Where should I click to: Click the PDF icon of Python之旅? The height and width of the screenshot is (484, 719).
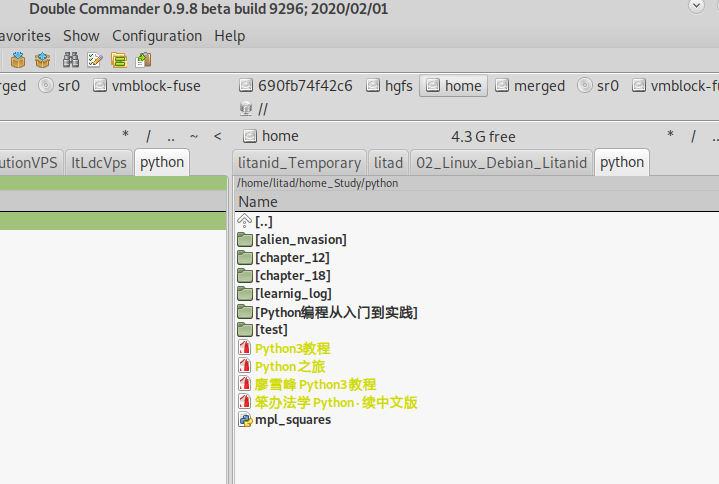(x=245, y=366)
